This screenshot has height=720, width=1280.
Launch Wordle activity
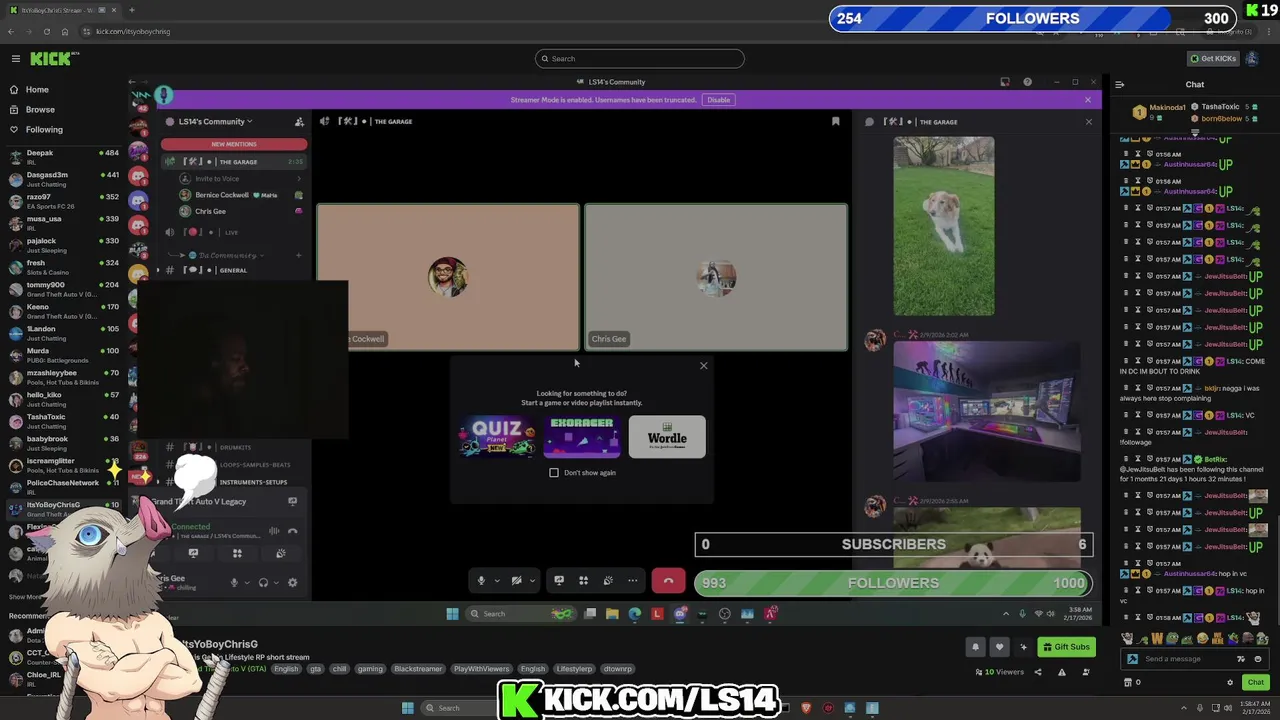pyautogui.click(x=667, y=438)
